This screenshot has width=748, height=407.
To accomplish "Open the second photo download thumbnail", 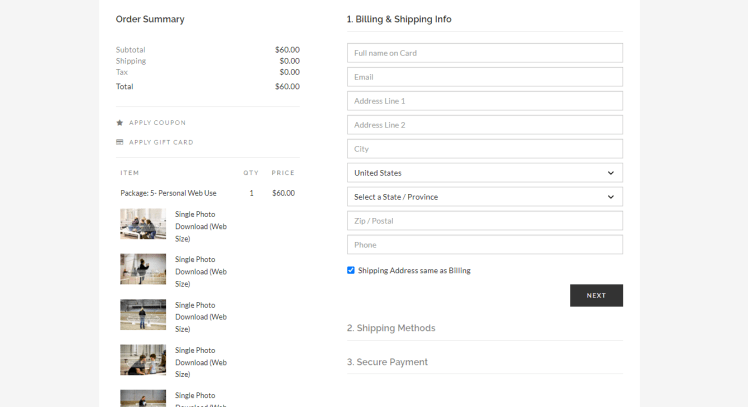I will pyautogui.click(x=143, y=269).
